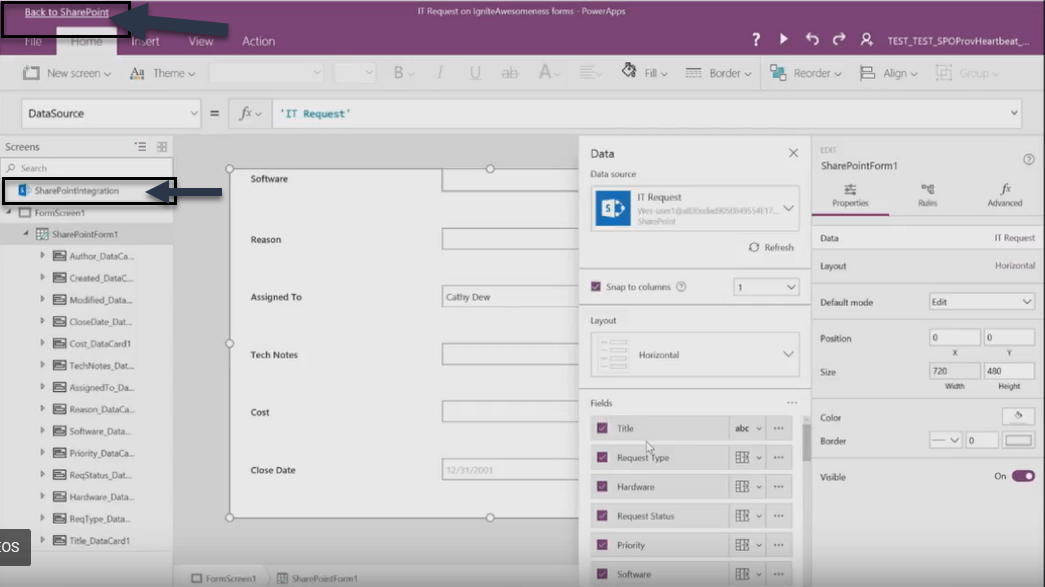Open the help question mark icon
The width and height of the screenshot is (1045, 587).
tap(756, 39)
